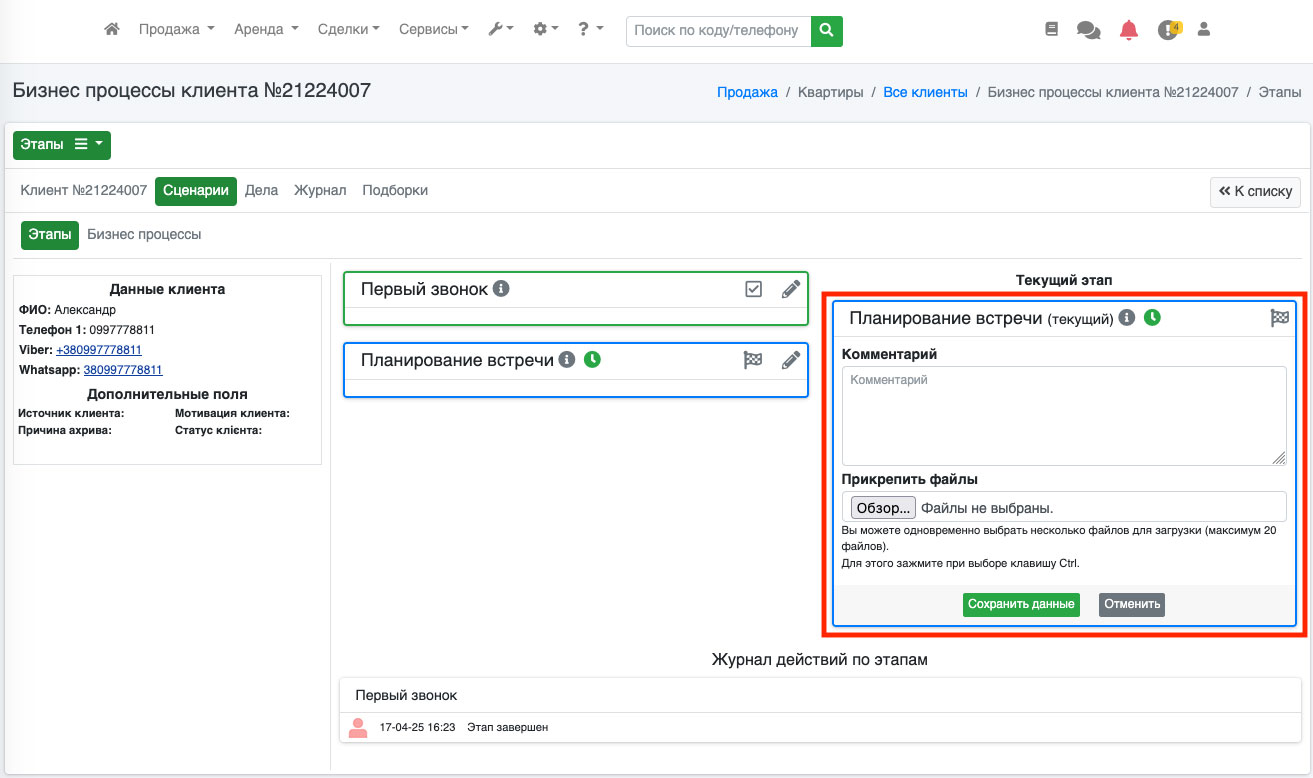Open the gear settings dropdown
The image size is (1313, 778).
click(545, 30)
